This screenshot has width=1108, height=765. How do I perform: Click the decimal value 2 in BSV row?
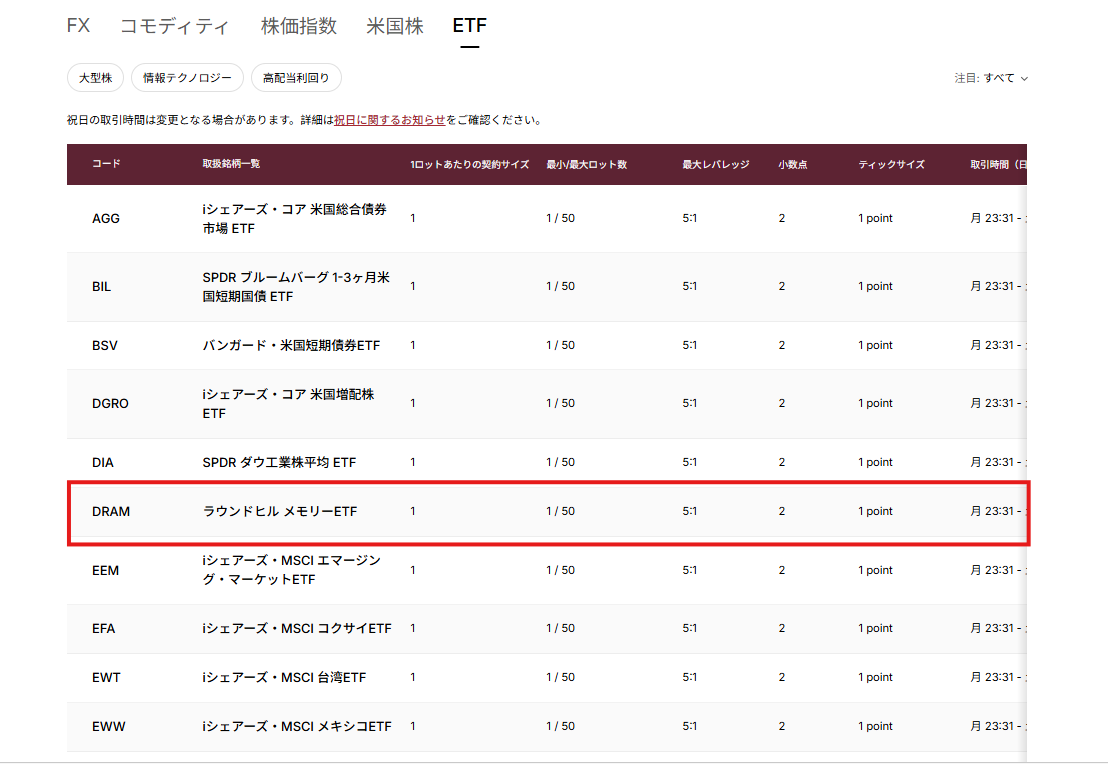click(x=782, y=345)
